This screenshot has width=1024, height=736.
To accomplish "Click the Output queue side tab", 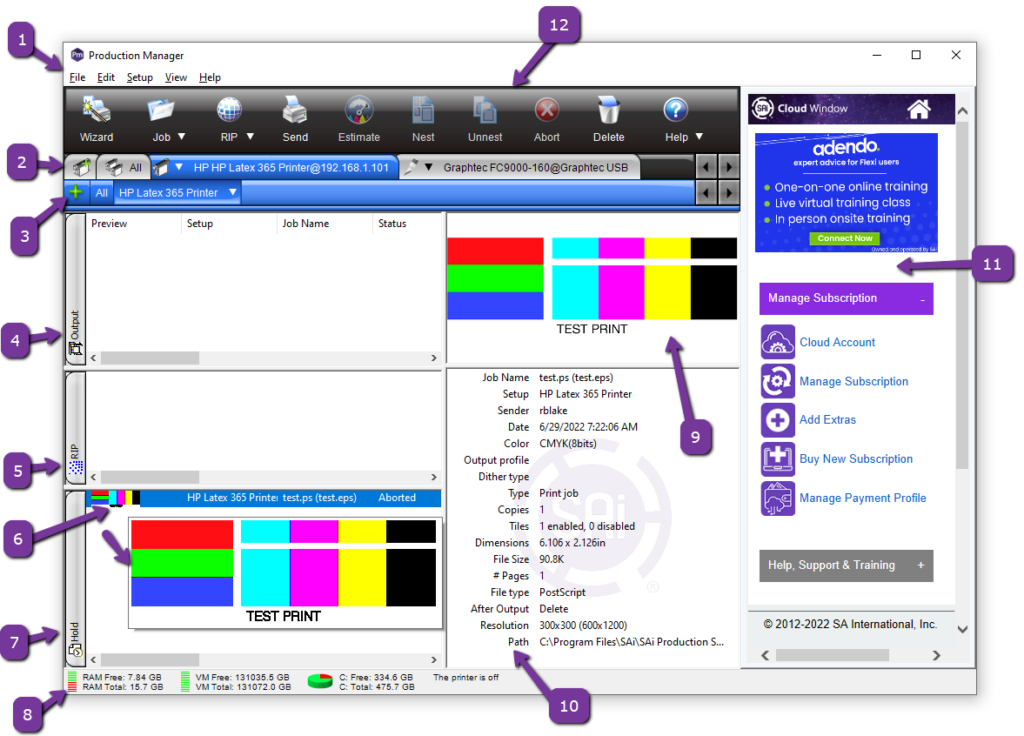I will point(75,290).
